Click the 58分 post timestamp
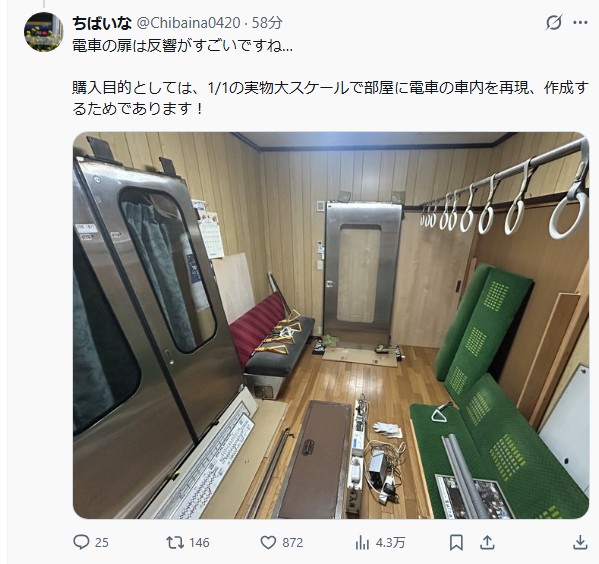This screenshot has height=564, width=599. click(267, 23)
